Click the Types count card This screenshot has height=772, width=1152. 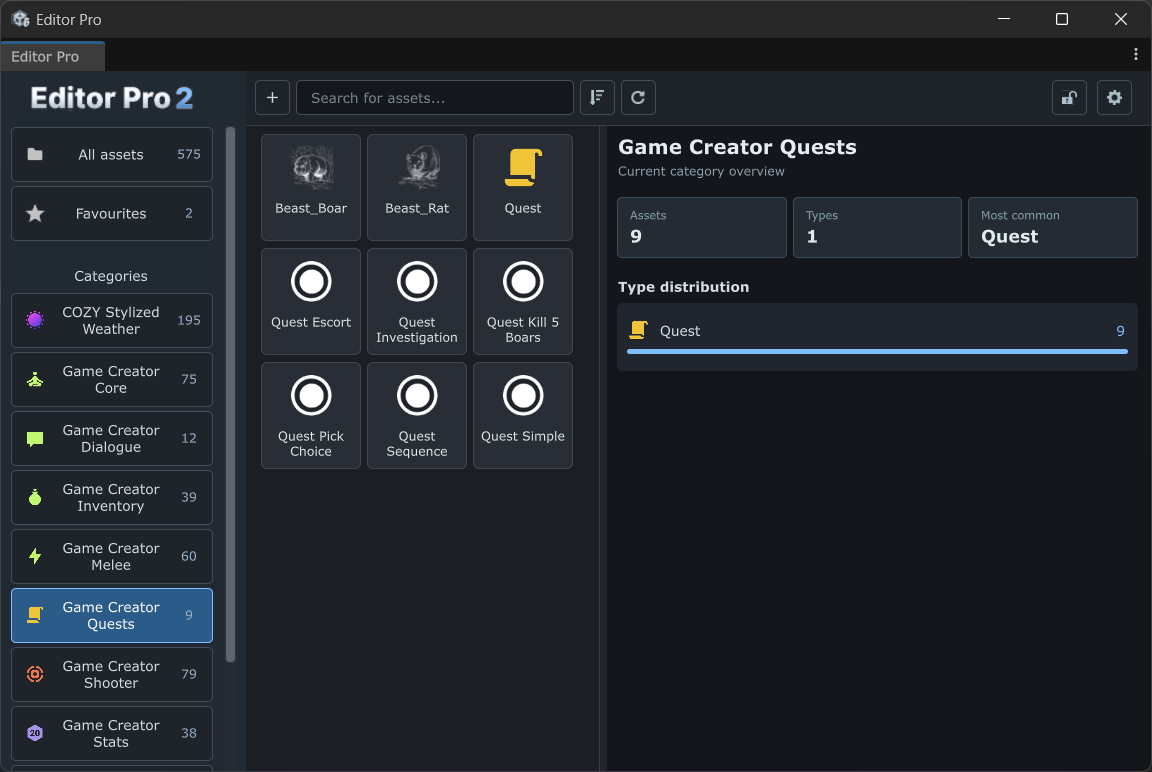tap(877, 227)
